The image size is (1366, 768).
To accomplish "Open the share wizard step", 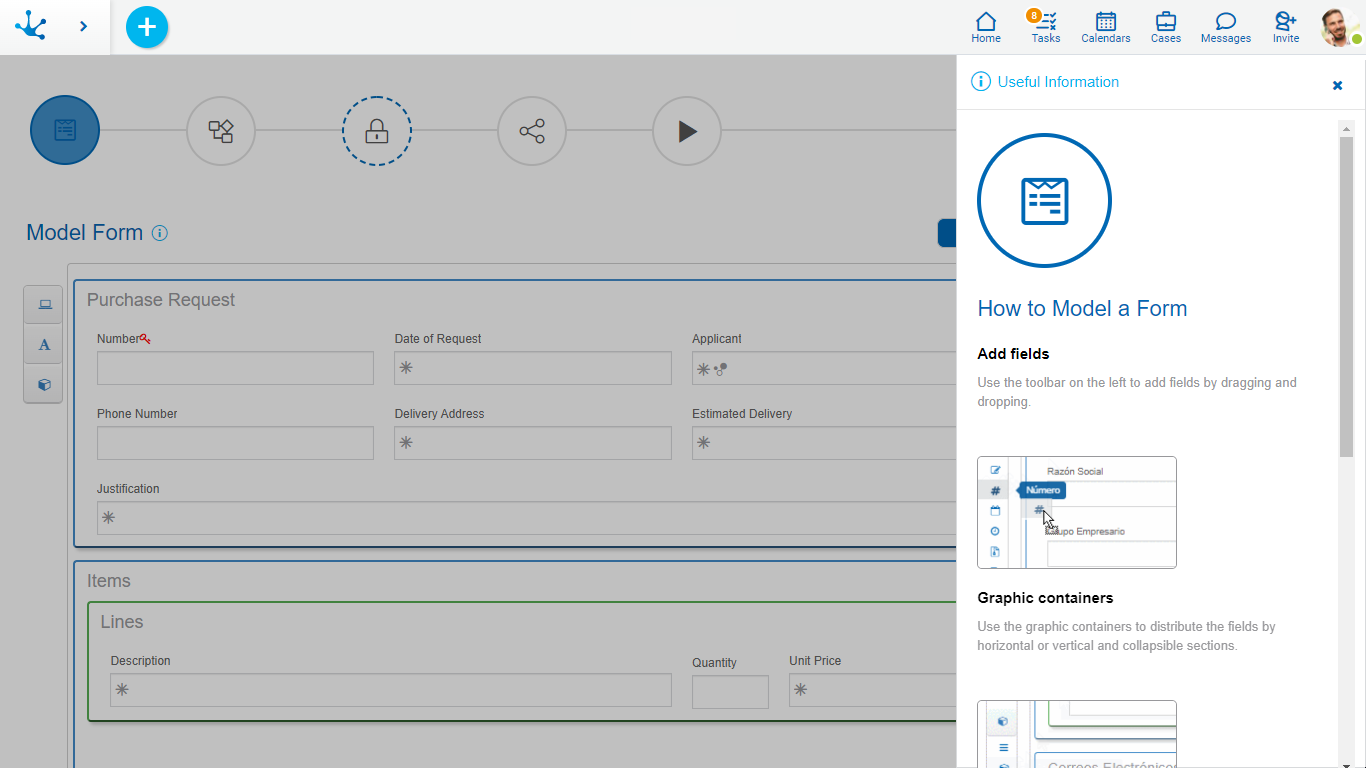I will (532, 131).
